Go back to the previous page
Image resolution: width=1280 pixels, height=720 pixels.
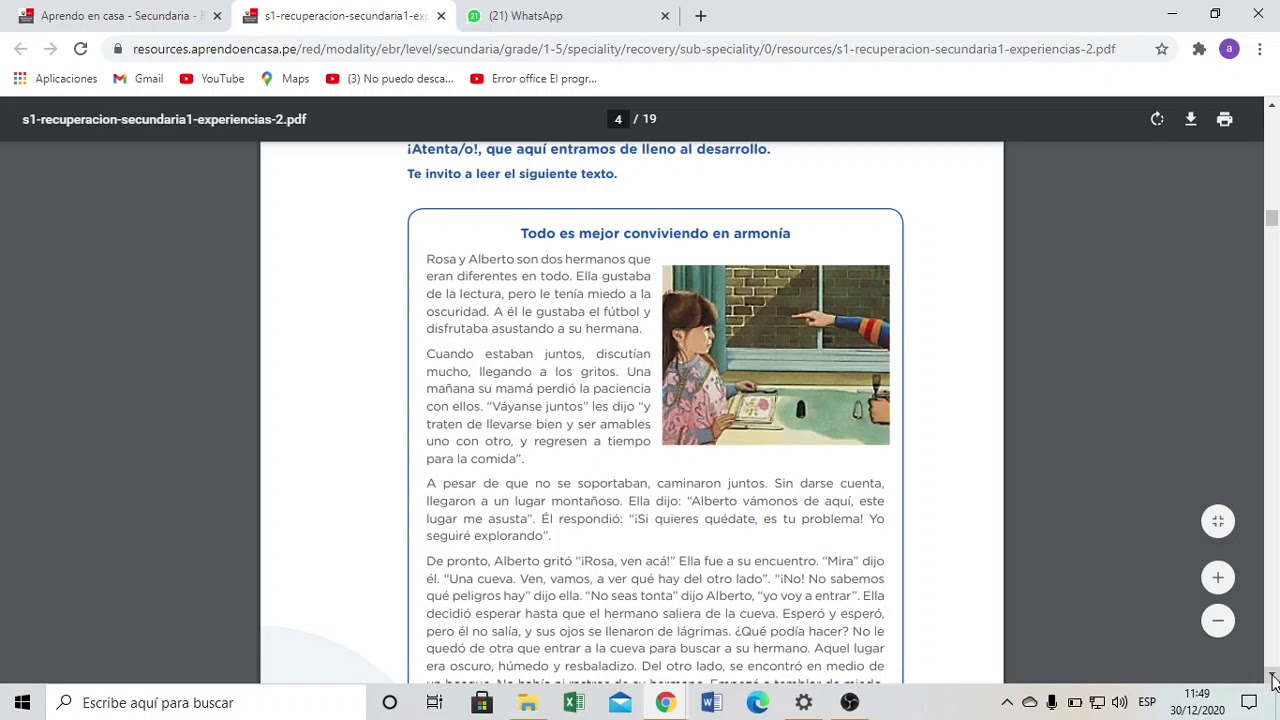tap(21, 49)
